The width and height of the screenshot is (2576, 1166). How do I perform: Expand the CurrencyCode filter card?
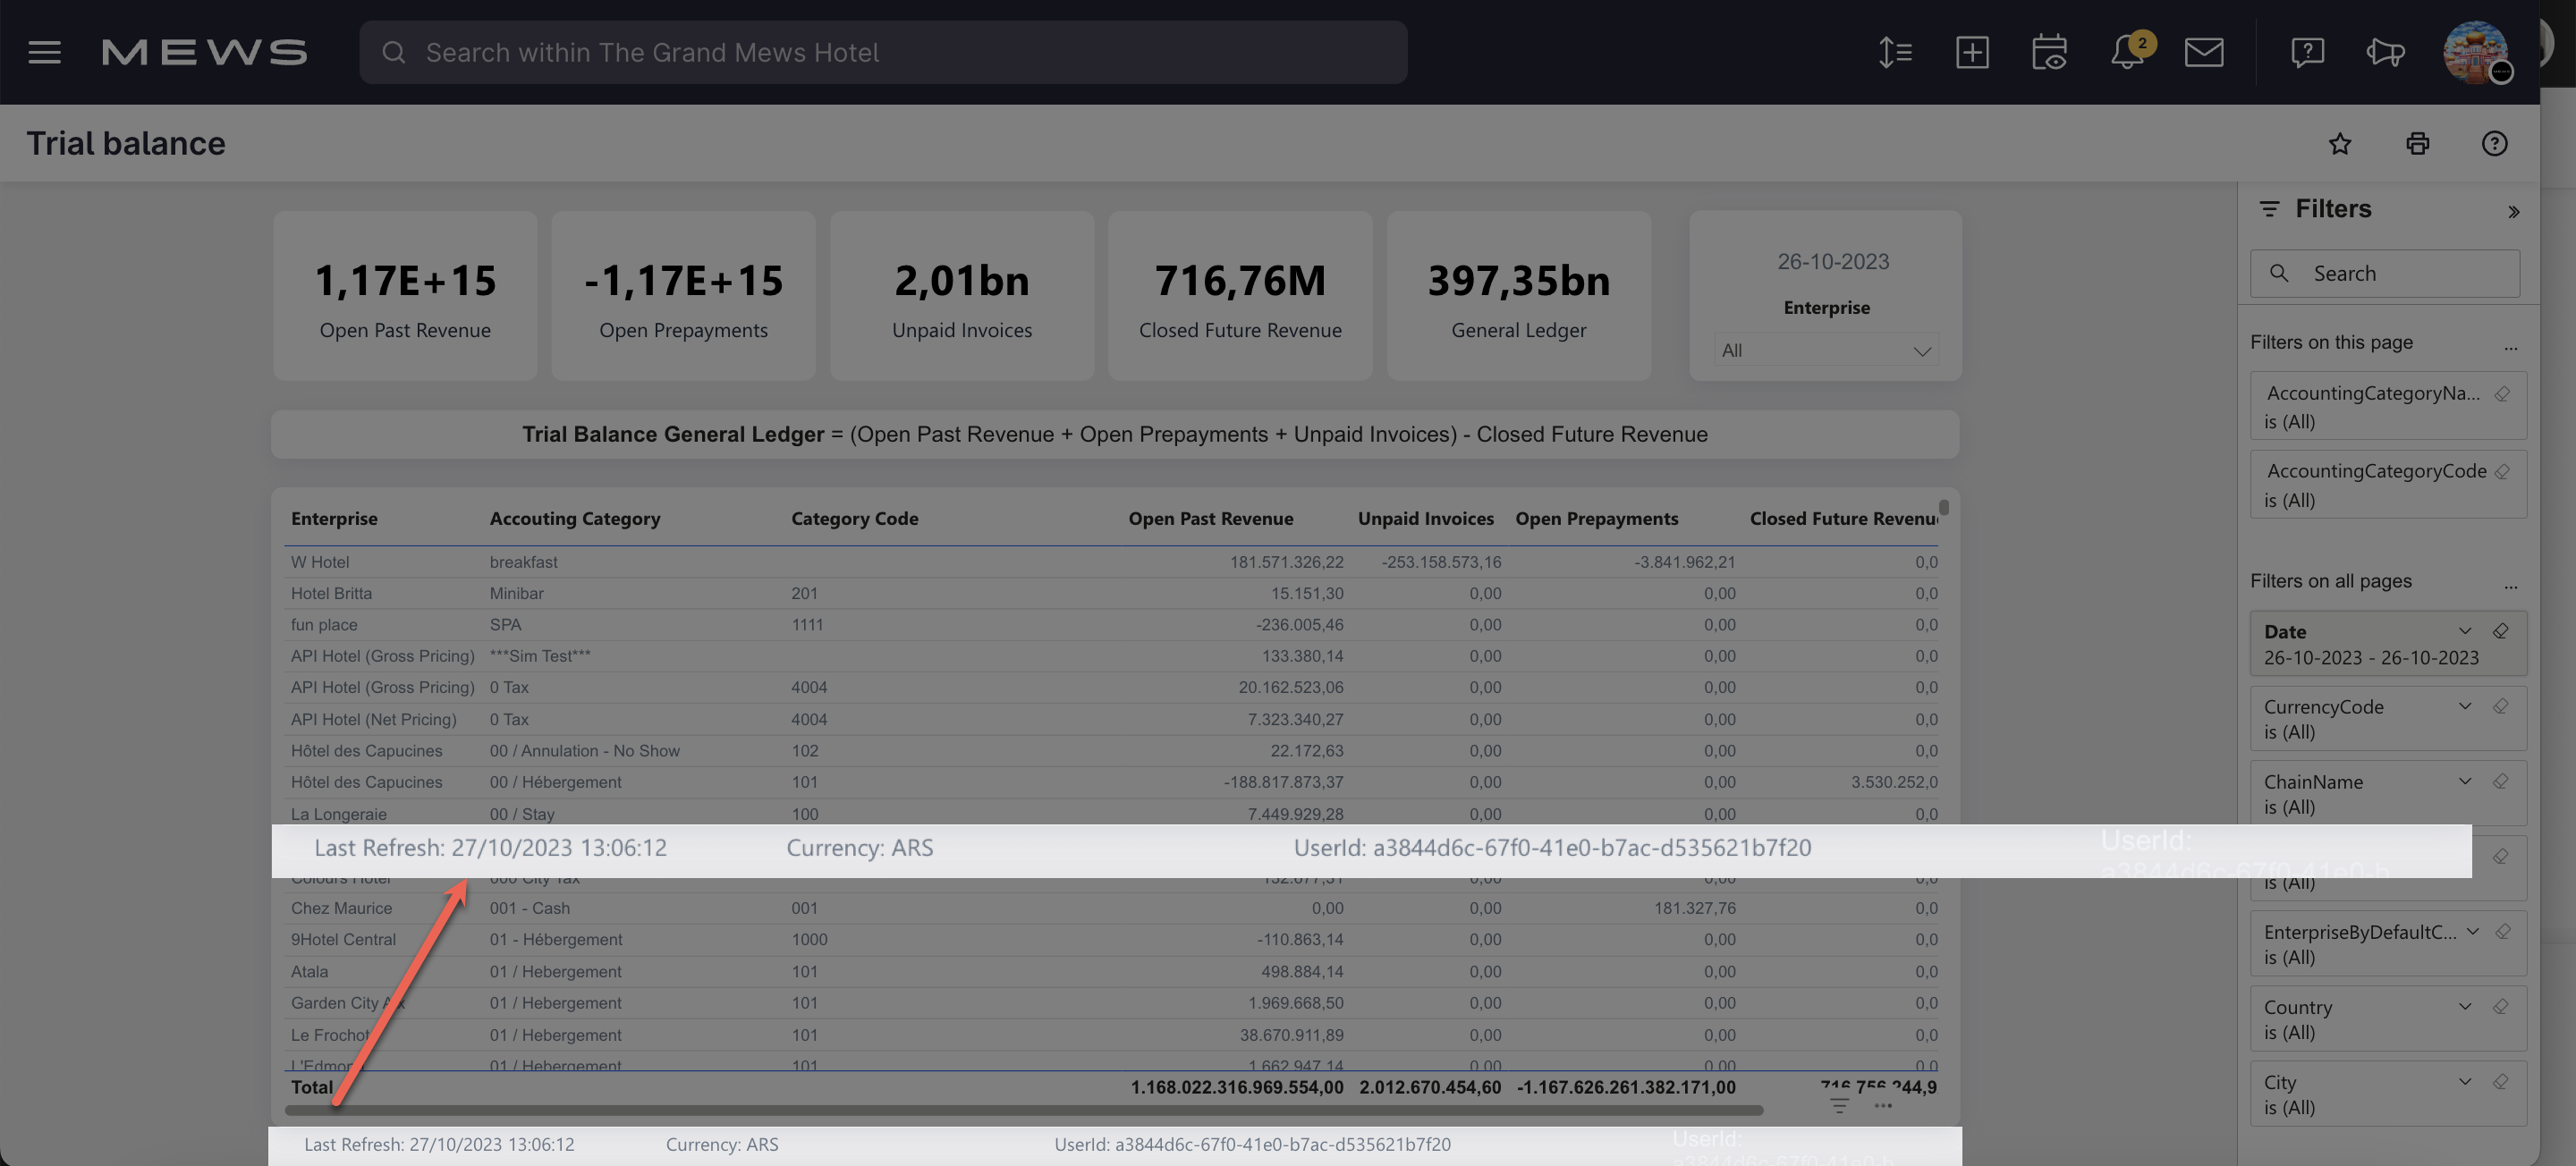click(2464, 706)
